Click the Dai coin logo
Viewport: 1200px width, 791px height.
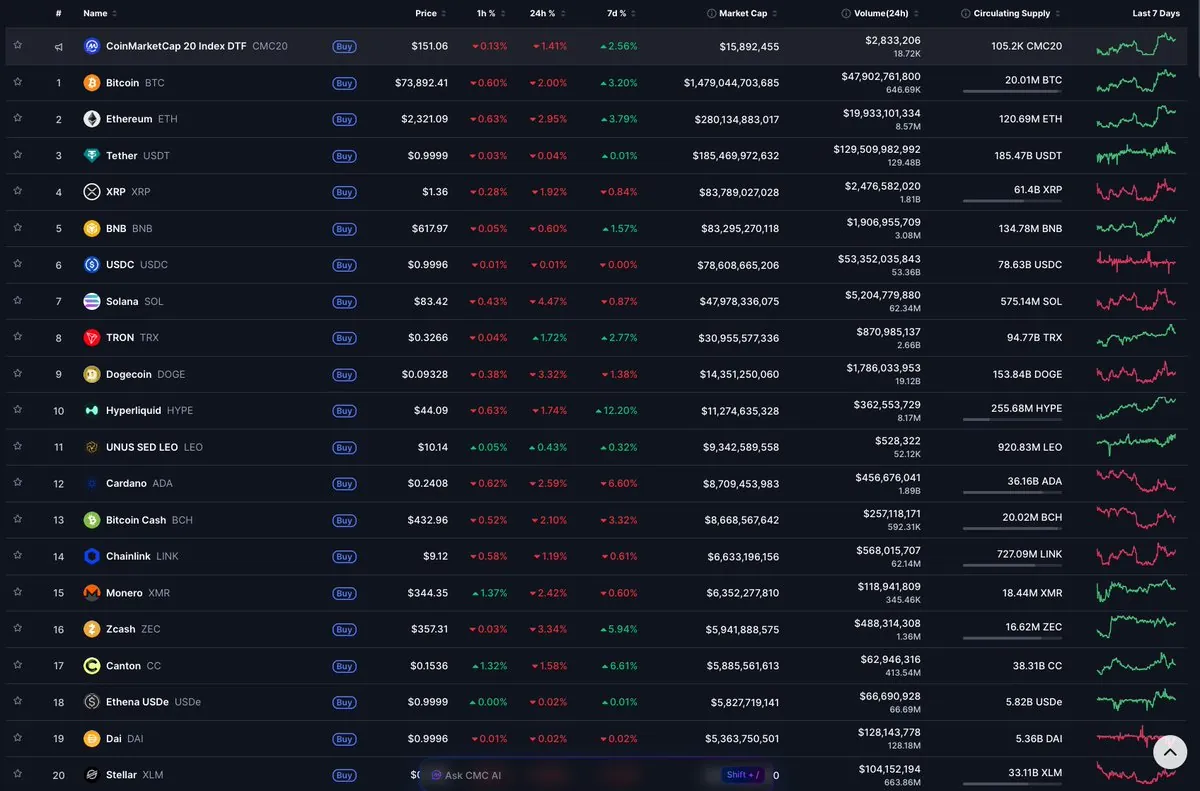tap(92, 739)
